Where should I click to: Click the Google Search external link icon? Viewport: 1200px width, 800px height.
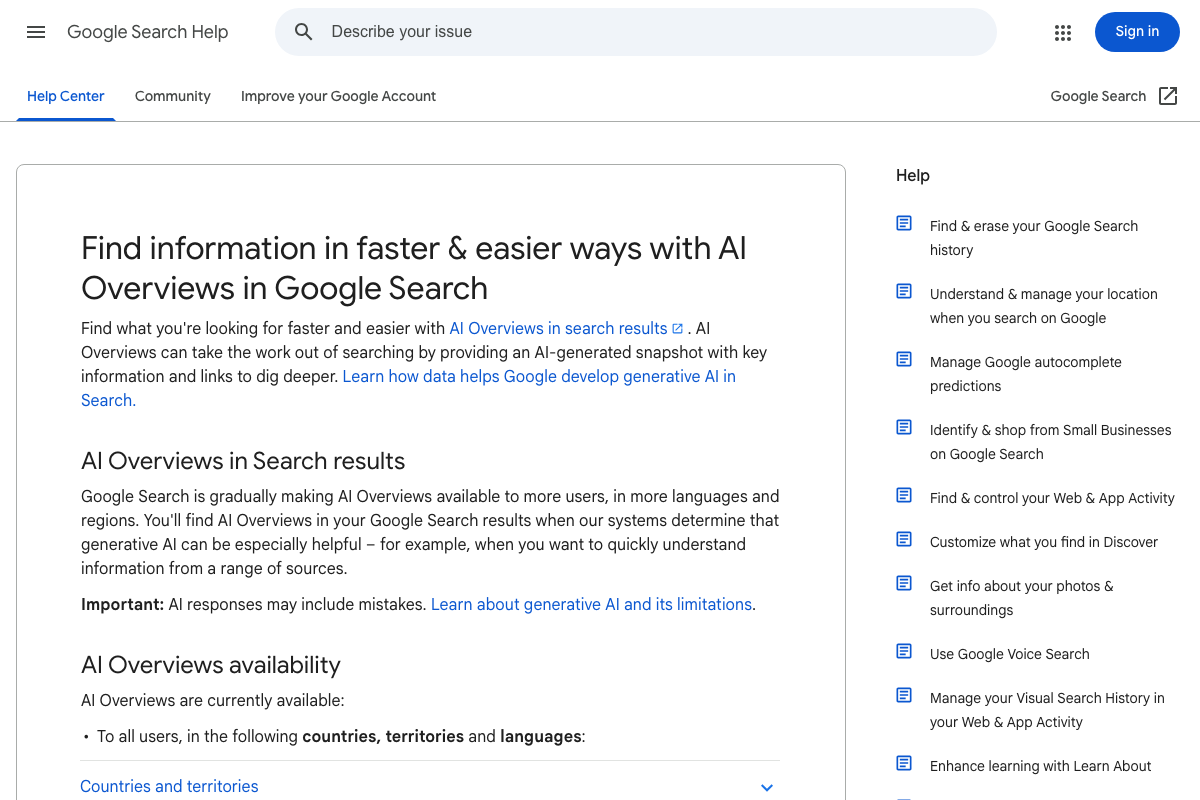(x=1168, y=96)
